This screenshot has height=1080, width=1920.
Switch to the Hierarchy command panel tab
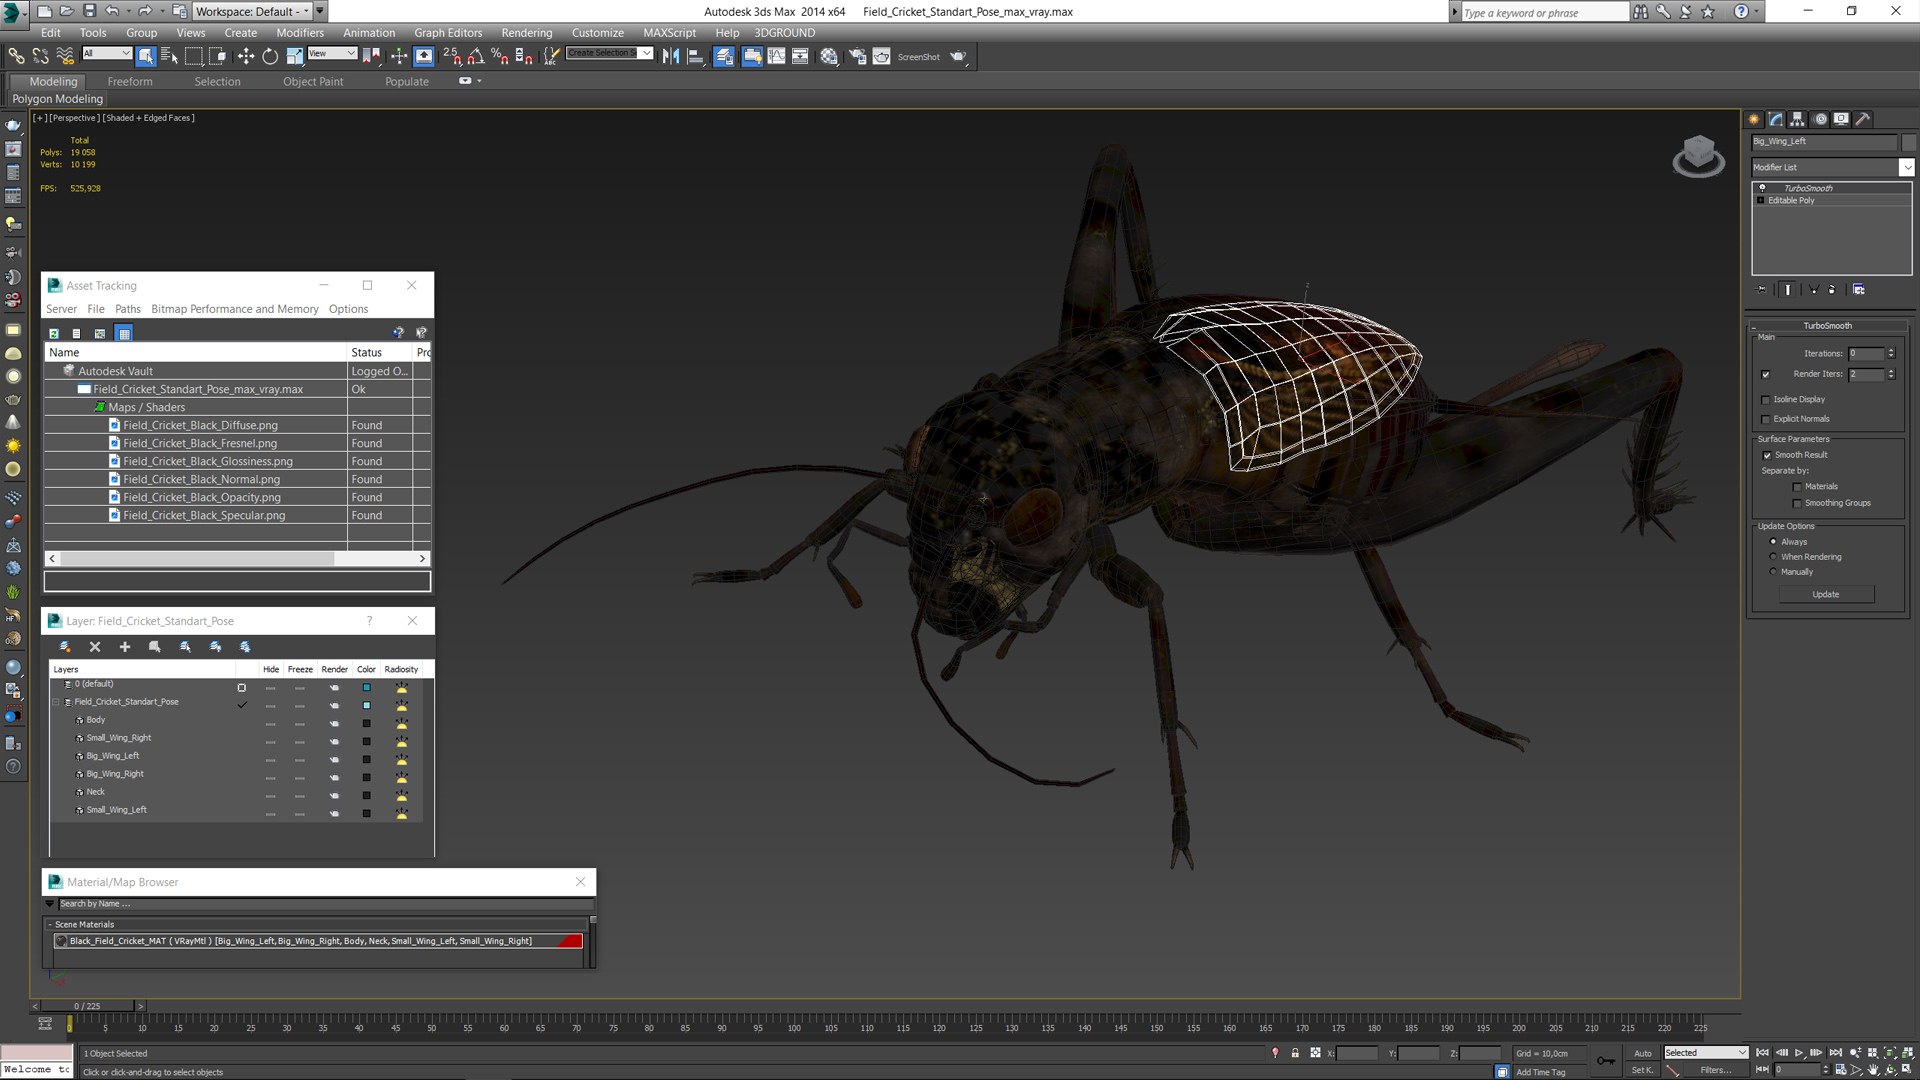coord(1797,119)
